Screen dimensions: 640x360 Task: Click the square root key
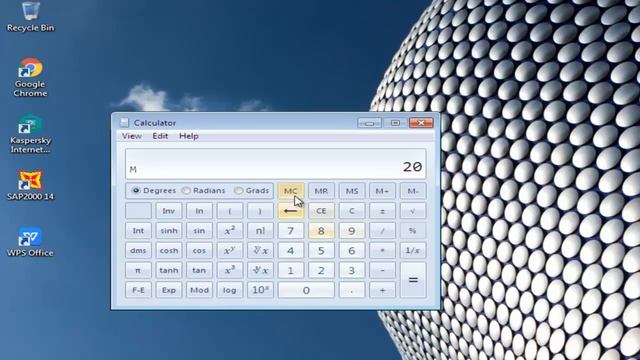(x=413, y=211)
